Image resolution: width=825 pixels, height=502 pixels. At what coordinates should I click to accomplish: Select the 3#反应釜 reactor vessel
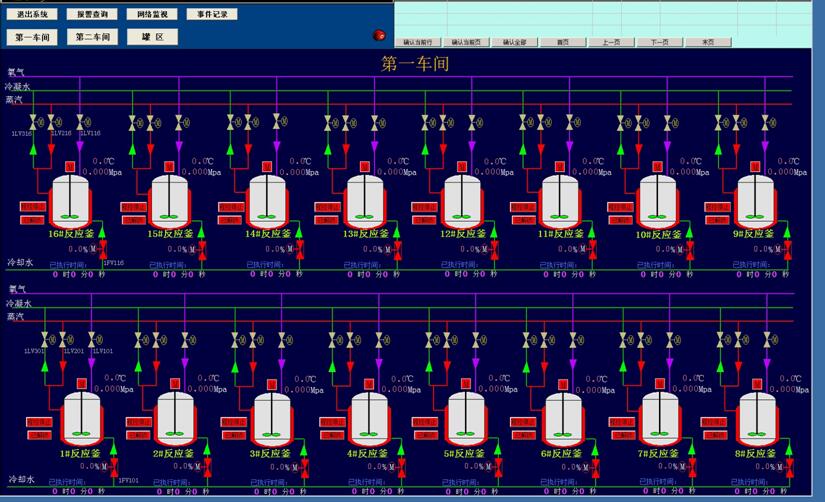[x=272, y=419]
